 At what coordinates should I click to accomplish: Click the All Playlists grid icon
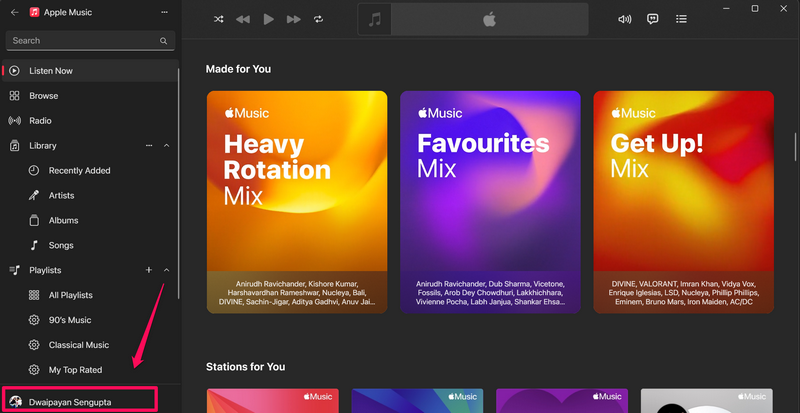[34, 296]
